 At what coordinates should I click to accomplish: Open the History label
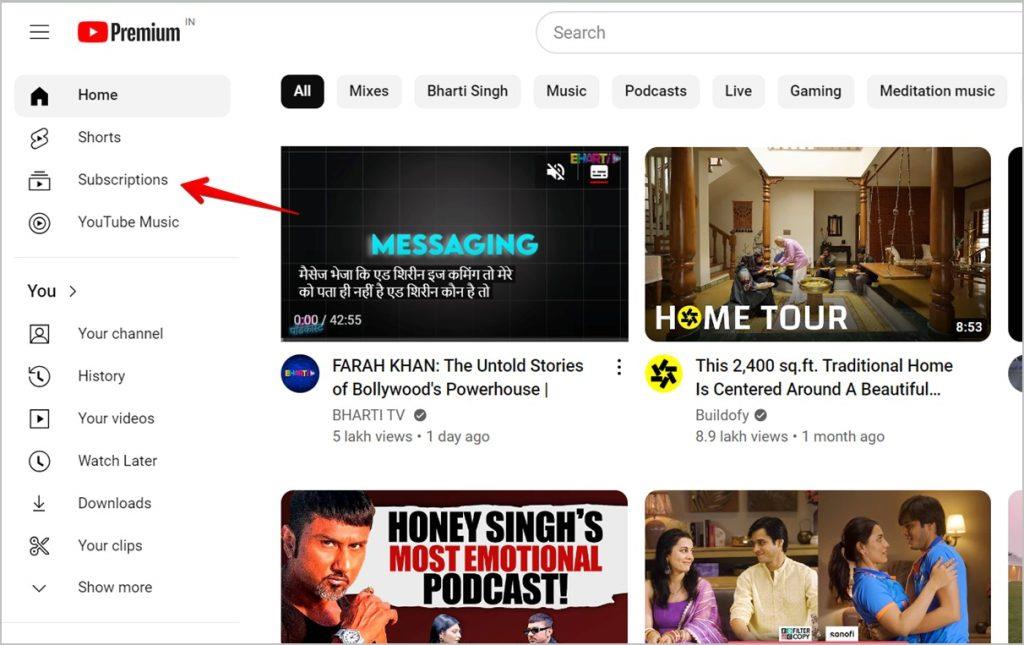pyautogui.click(x=101, y=376)
